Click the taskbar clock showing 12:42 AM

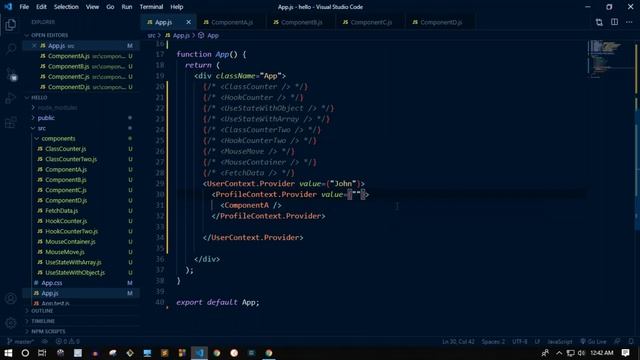pyautogui.click(x=602, y=353)
